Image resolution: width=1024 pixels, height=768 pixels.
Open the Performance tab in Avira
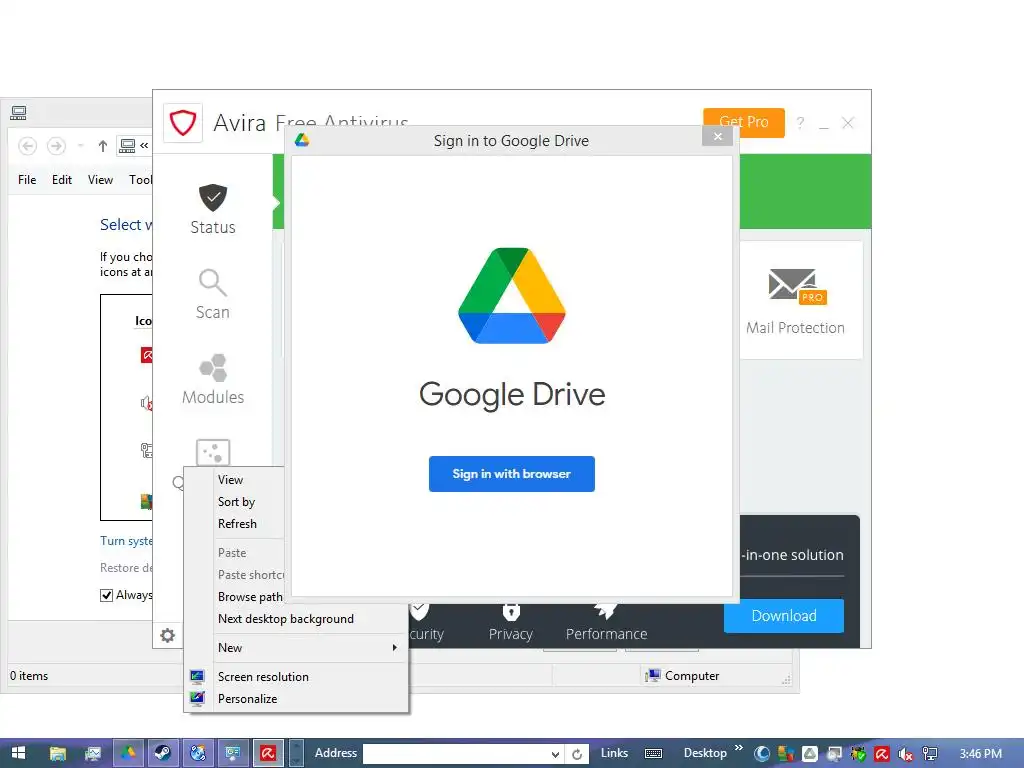coord(606,622)
